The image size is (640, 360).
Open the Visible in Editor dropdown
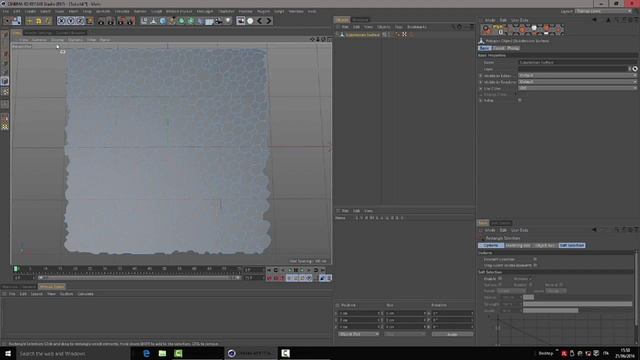click(578, 76)
